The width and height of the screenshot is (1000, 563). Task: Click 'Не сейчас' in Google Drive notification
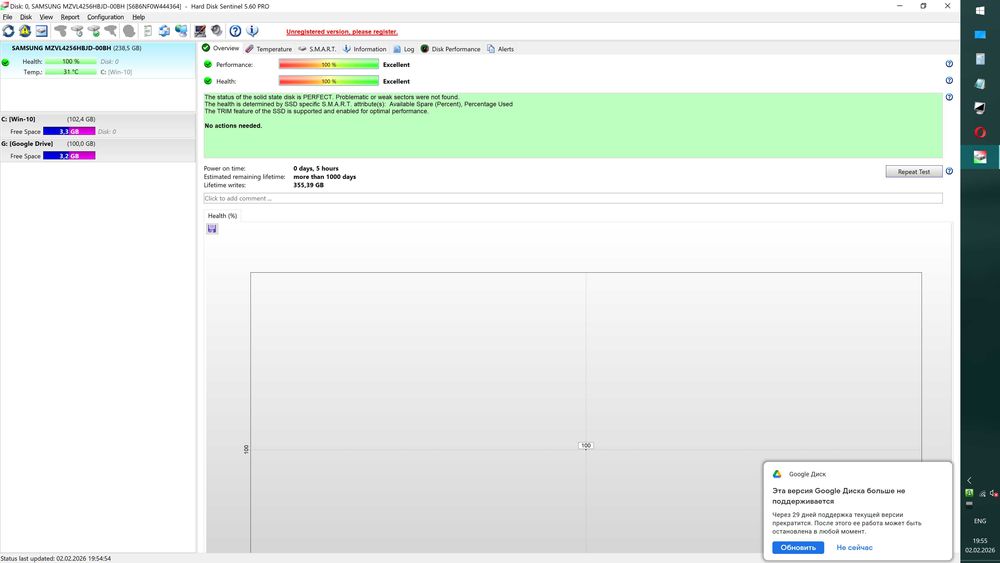coord(854,547)
